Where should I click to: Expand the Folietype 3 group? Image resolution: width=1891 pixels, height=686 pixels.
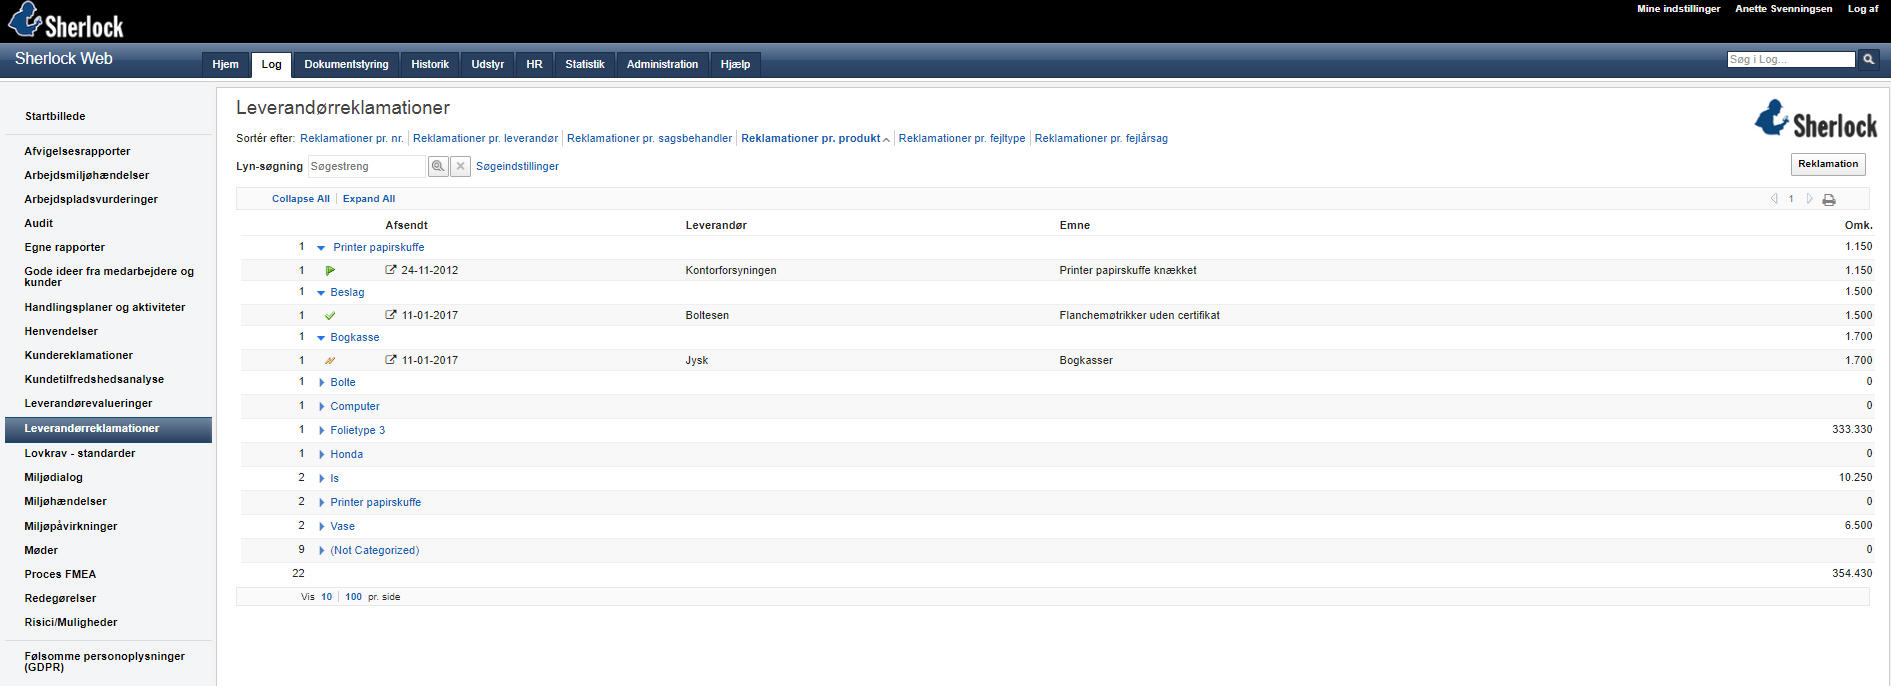322,431
